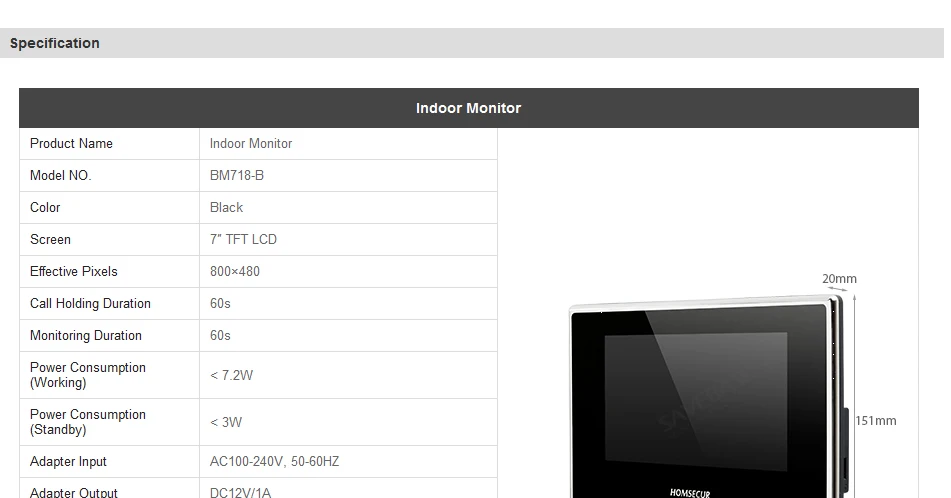
Task: Click the Specification section heading
Action: click(x=55, y=43)
